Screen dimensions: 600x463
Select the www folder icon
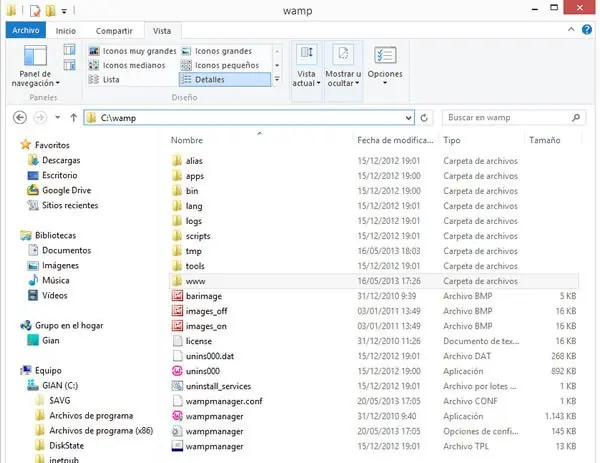(177, 281)
